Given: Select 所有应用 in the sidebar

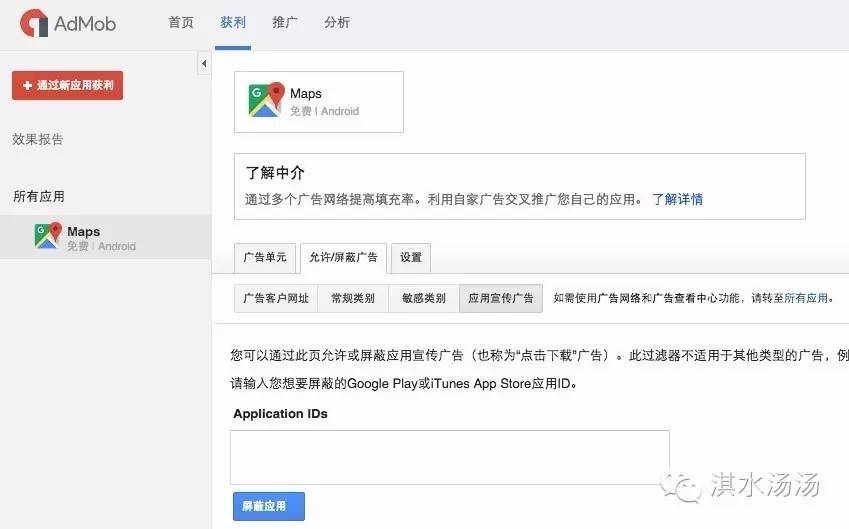Looking at the screenshot, I should pos(39,196).
